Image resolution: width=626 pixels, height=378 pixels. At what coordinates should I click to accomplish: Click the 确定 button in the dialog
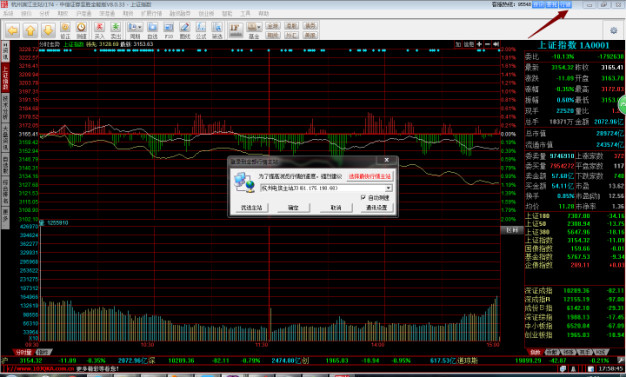(x=293, y=208)
